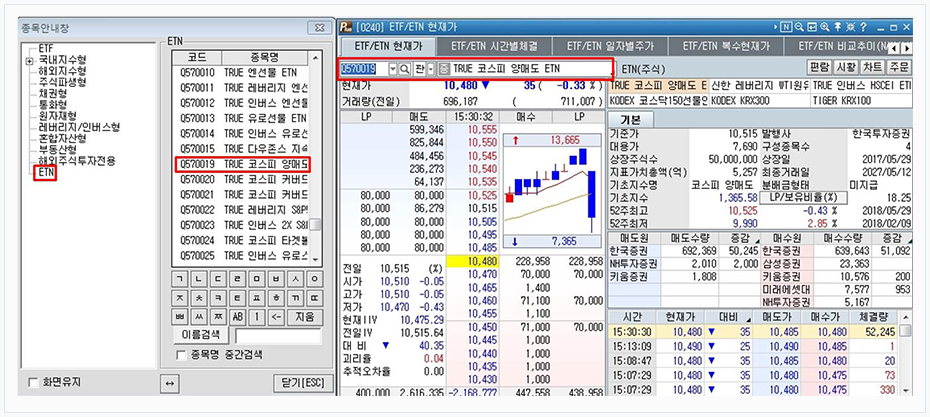Open the stock code dropdown arrow
This screenshot has width=930, height=417.
click(391, 68)
